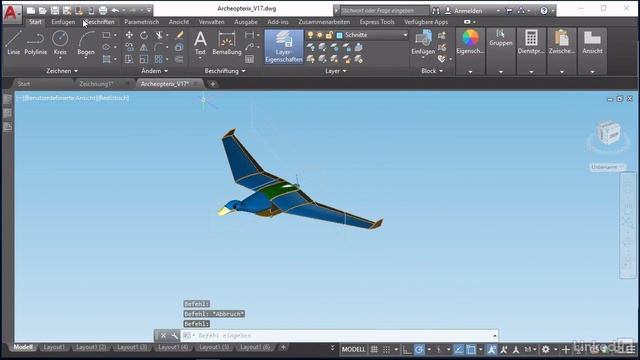The width and height of the screenshot is (640, 360).
Task: Open the Express Tools ribbon tab
Action: (x=377, y=22)
